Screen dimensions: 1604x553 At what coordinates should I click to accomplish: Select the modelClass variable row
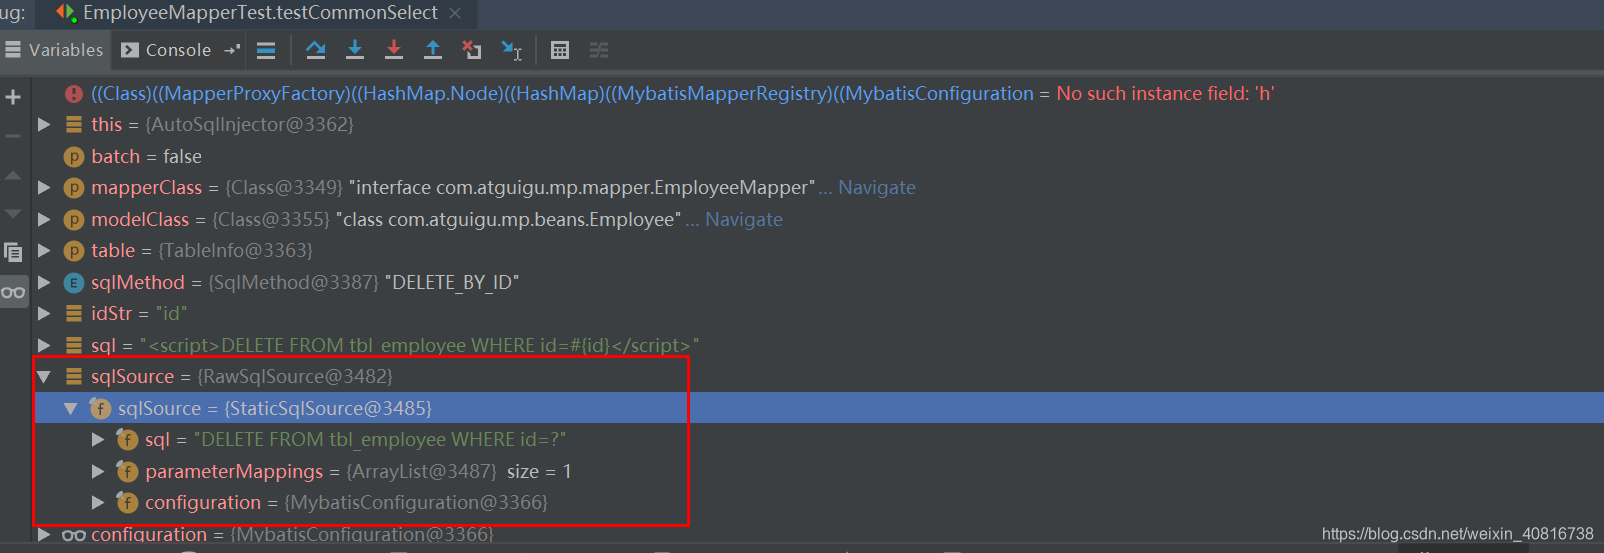pos(818,219)
